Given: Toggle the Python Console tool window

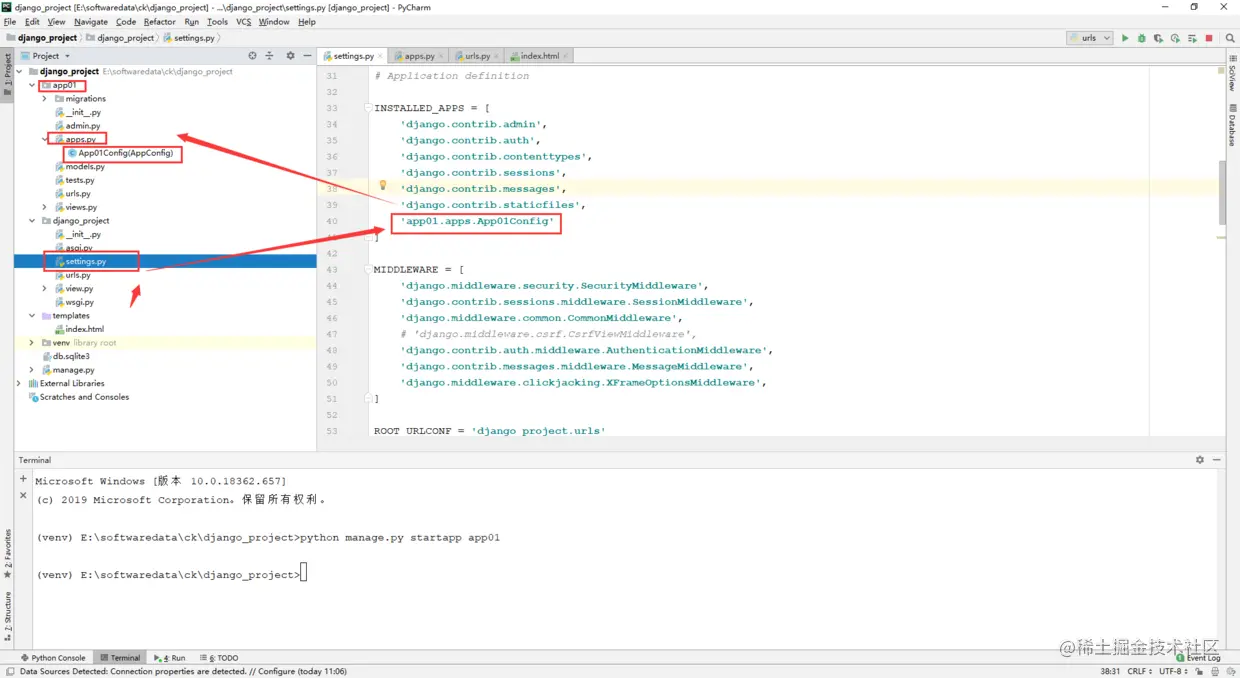Looking at the screenshot, I should [x=53, y=658].
